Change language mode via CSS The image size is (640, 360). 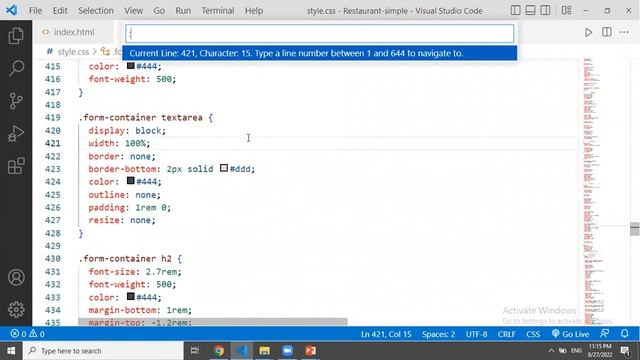click(533, 334)
